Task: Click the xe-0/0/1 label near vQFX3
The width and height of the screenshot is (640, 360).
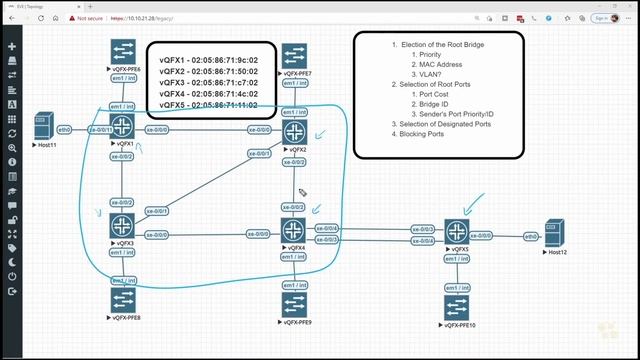Action: click(x=157, y=211)
